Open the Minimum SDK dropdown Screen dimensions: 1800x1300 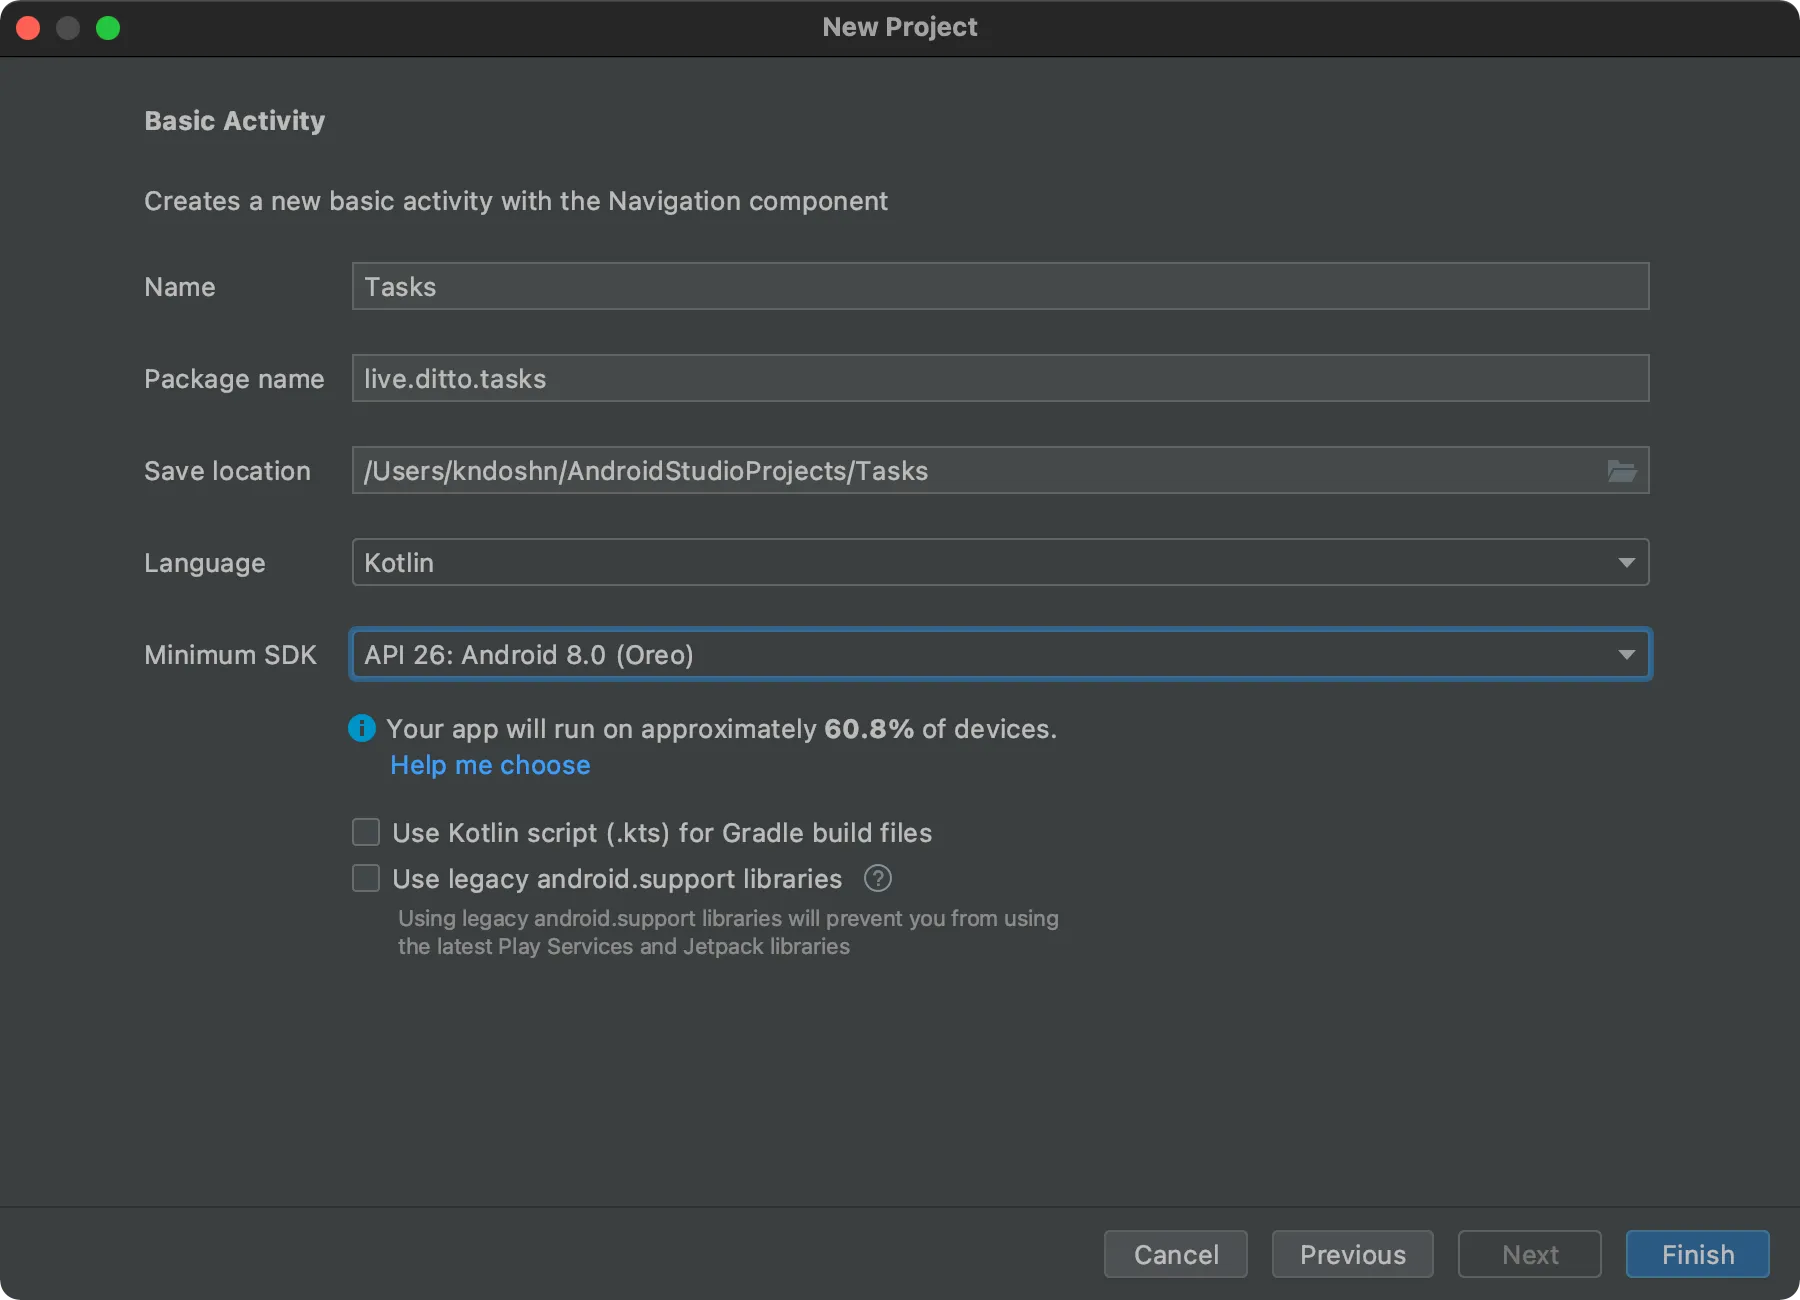click(x=1000, y=654)
